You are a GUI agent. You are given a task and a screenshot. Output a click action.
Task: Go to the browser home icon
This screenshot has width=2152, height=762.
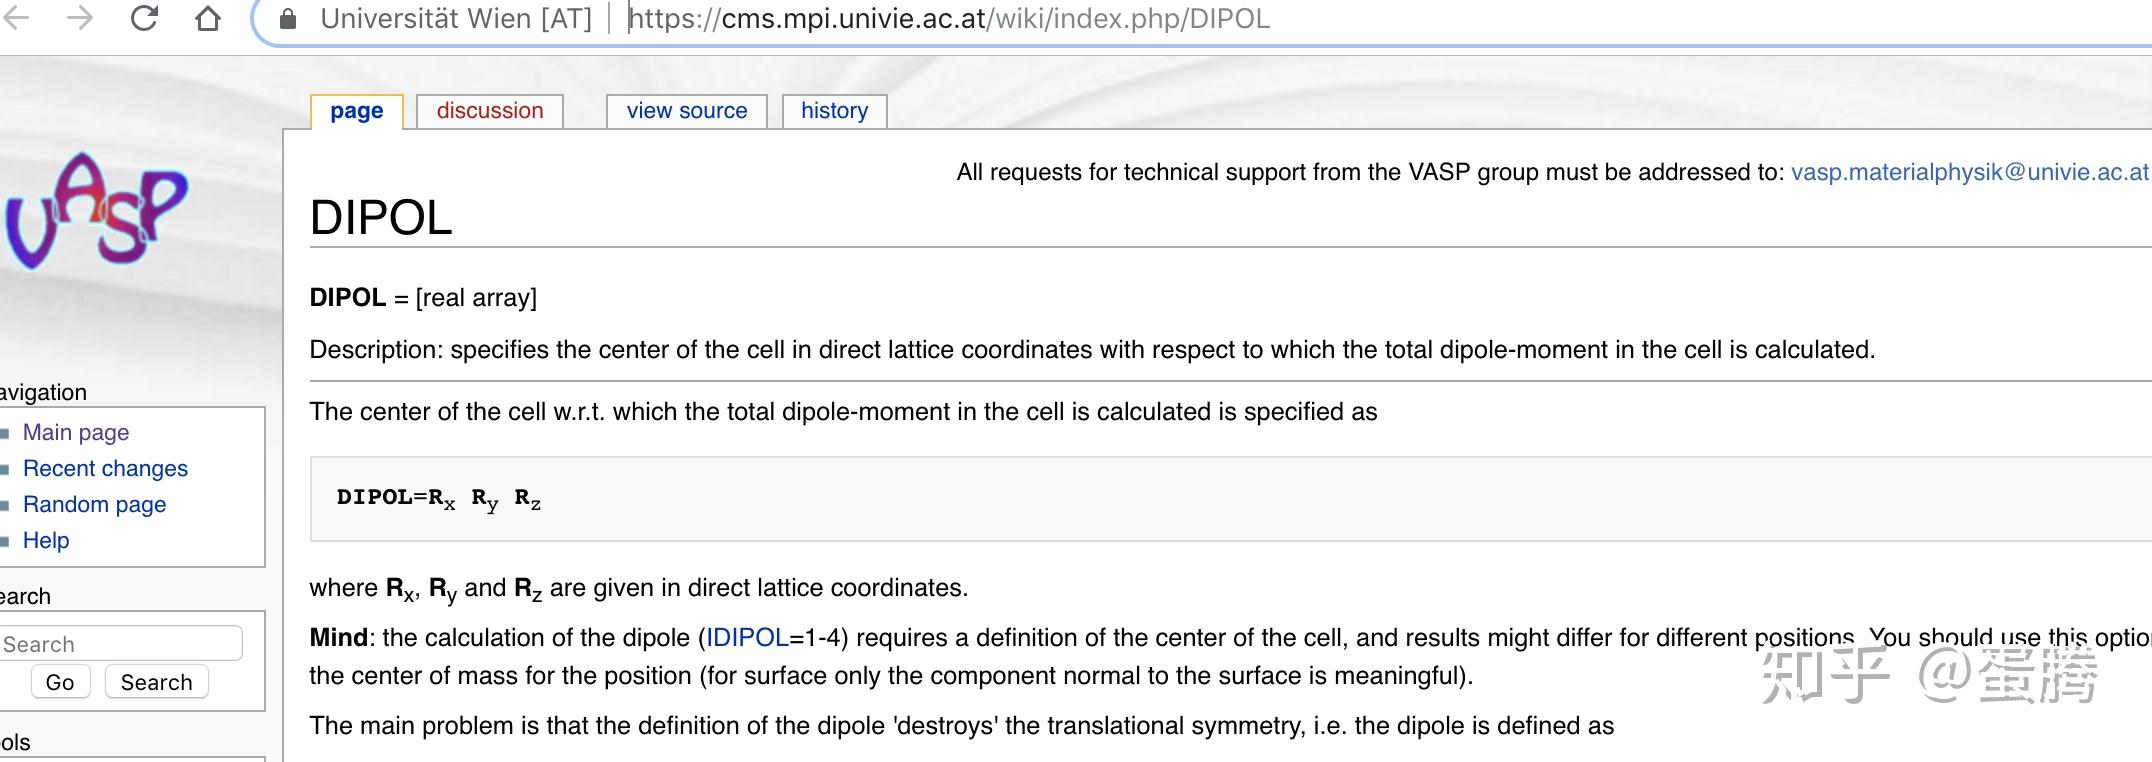coord(207,19)
